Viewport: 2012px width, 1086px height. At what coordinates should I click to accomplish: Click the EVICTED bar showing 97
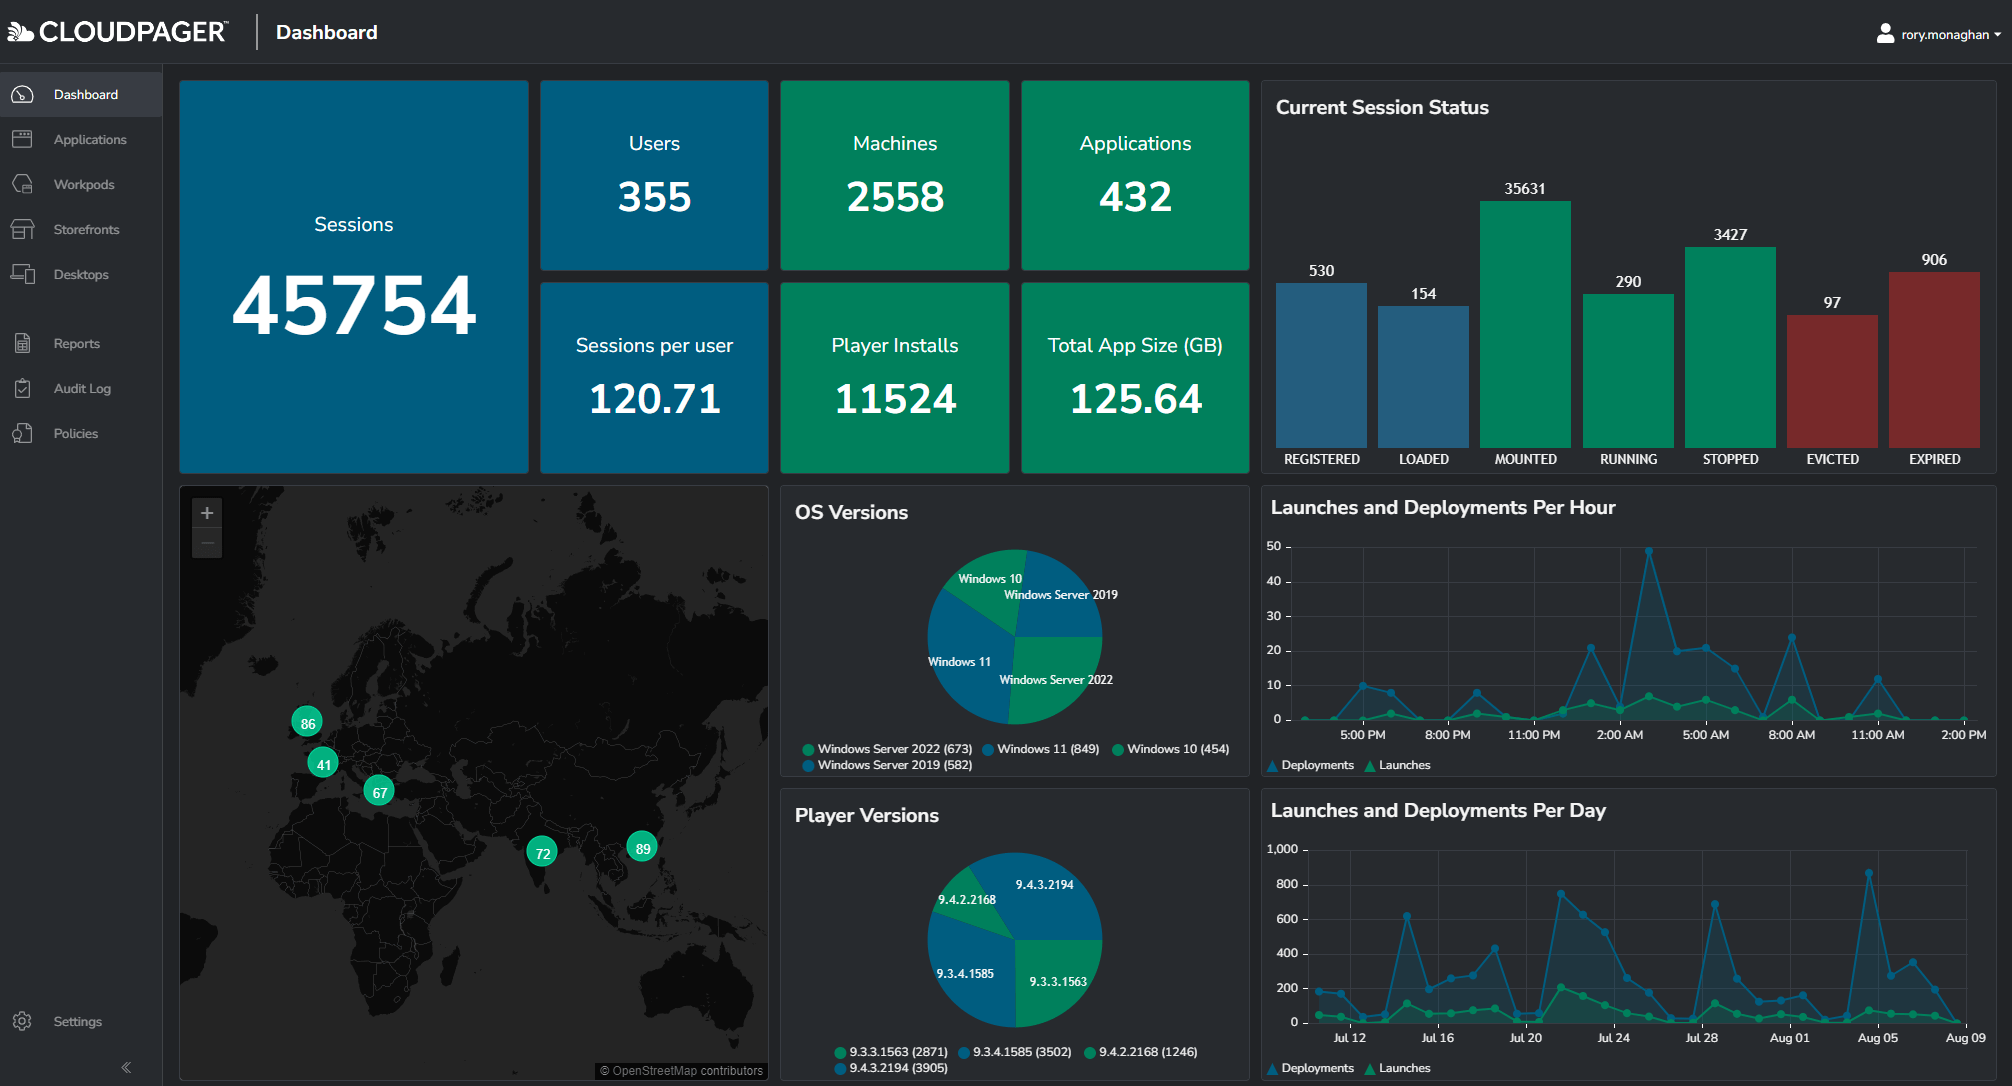click(x=1832, y=381)
